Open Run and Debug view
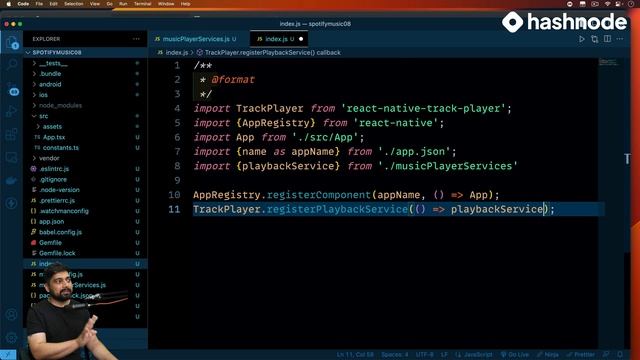This screenshot has width=640, height=360. point(11,111)
